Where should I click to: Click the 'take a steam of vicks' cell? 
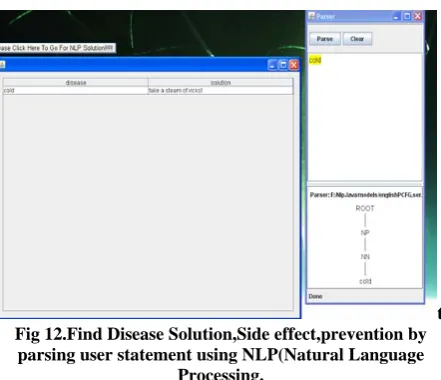coord(221,90)
